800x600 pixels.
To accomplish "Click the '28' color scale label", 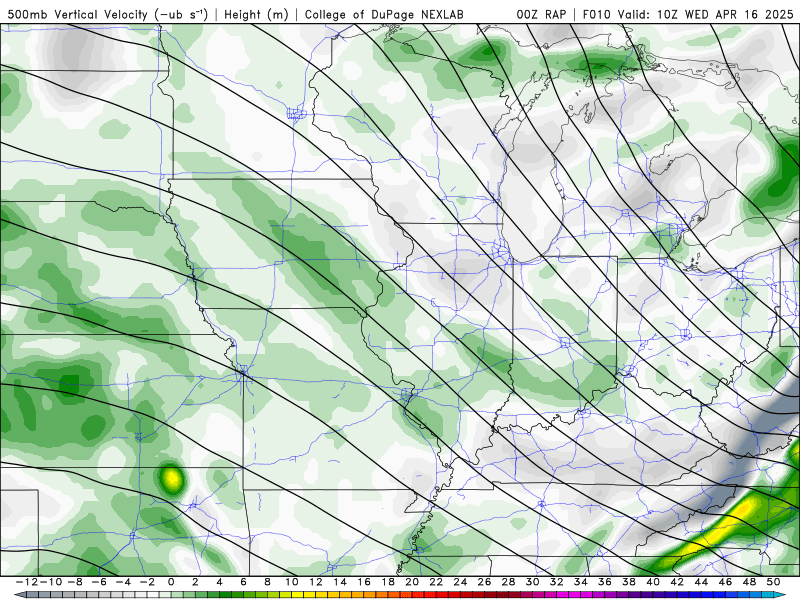I will (508, 582).
